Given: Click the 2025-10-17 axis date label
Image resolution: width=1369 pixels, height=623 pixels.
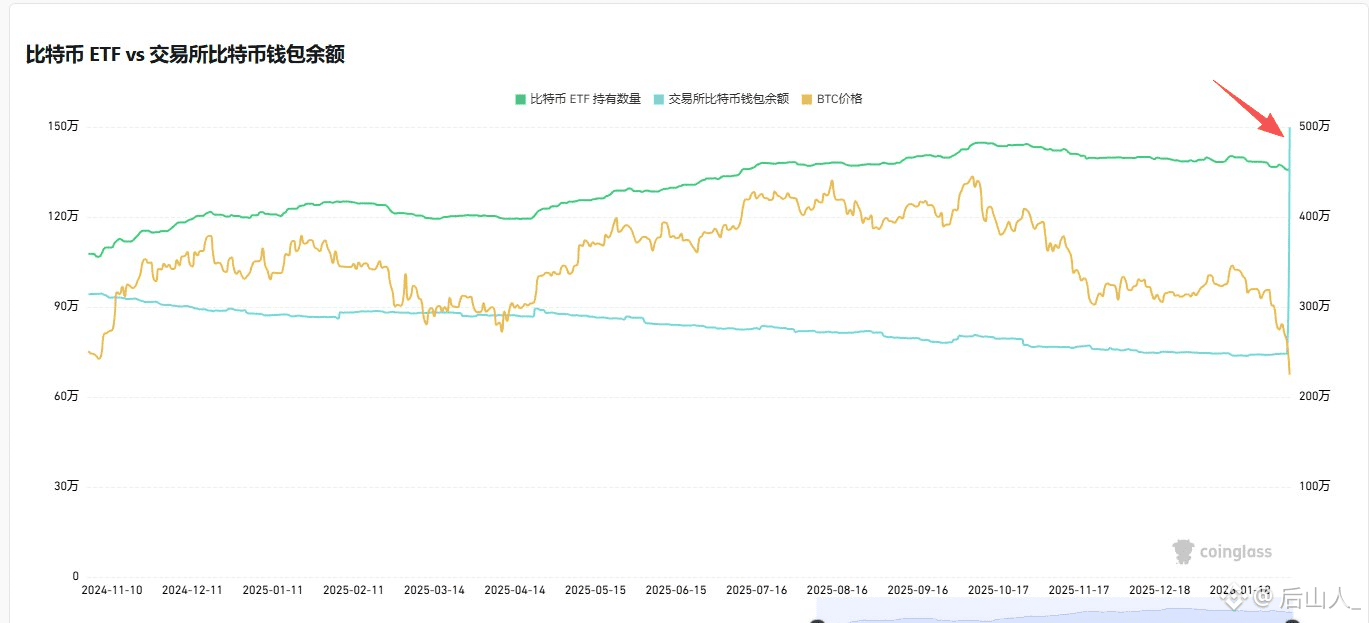Looking at the screenshot, I should (x=999, y=590).
